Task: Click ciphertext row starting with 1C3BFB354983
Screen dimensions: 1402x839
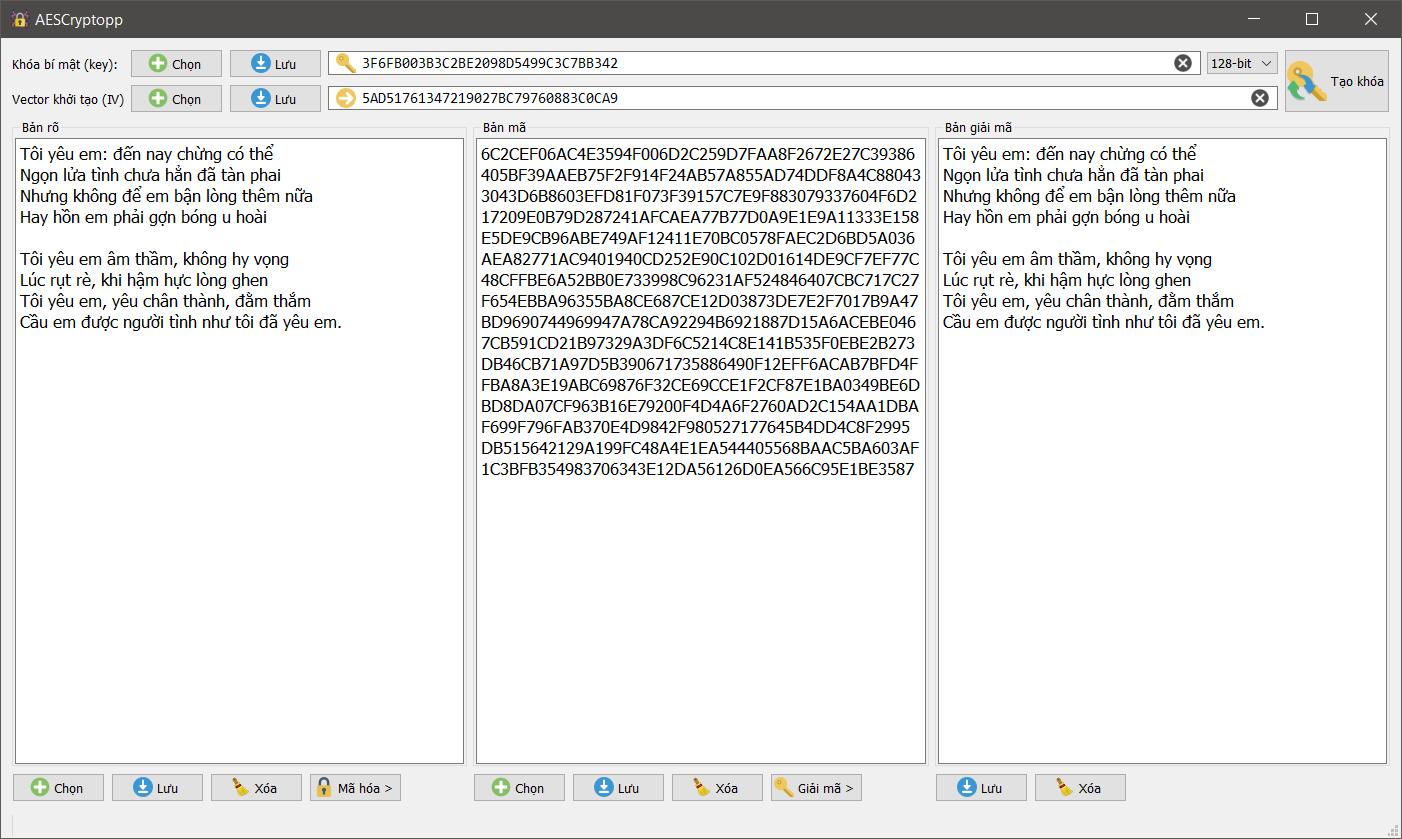Action: pyautogui.click(x=698, y=469)
